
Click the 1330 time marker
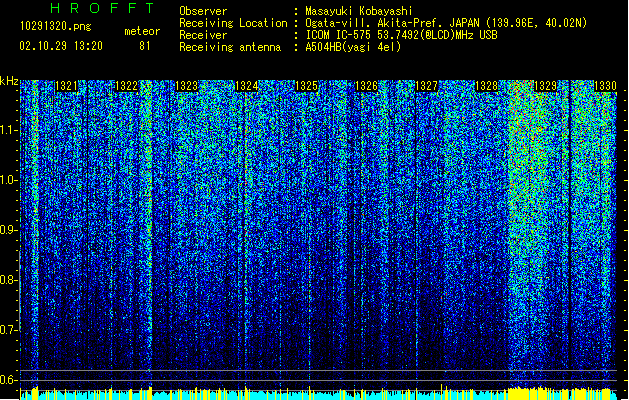click(x=605, y=86)
